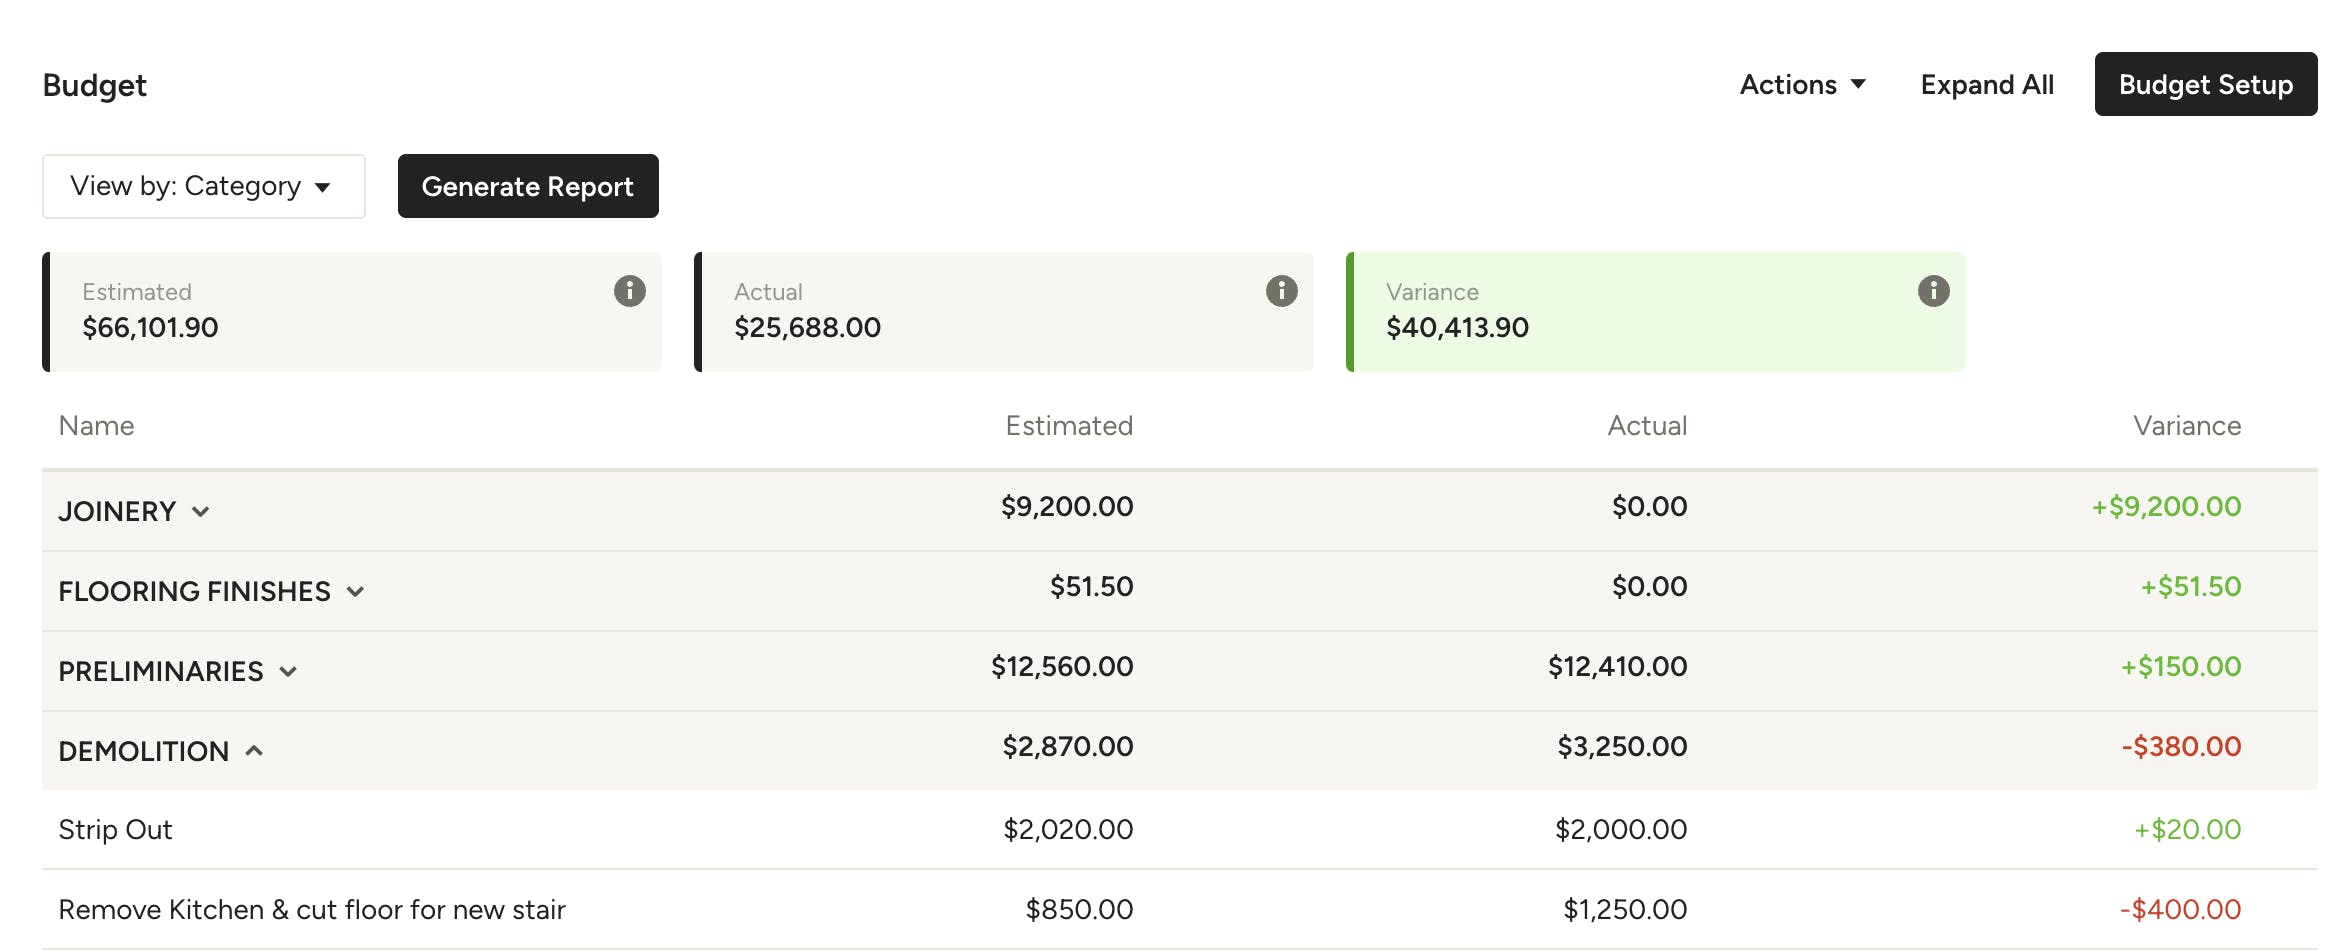Expand the PRELIMINARIES category row
Screen dimensions: 2338x950
point(1179,671)
